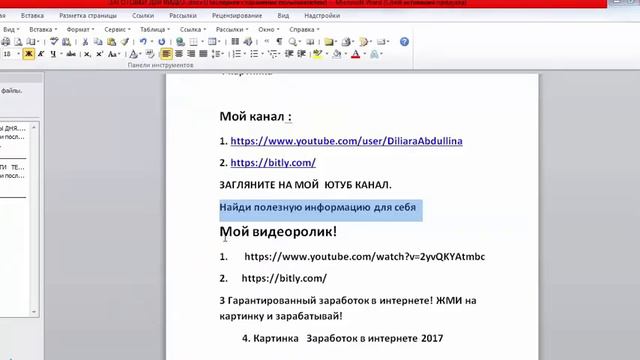Decrease paragraph indent

(x=289, y=54)
